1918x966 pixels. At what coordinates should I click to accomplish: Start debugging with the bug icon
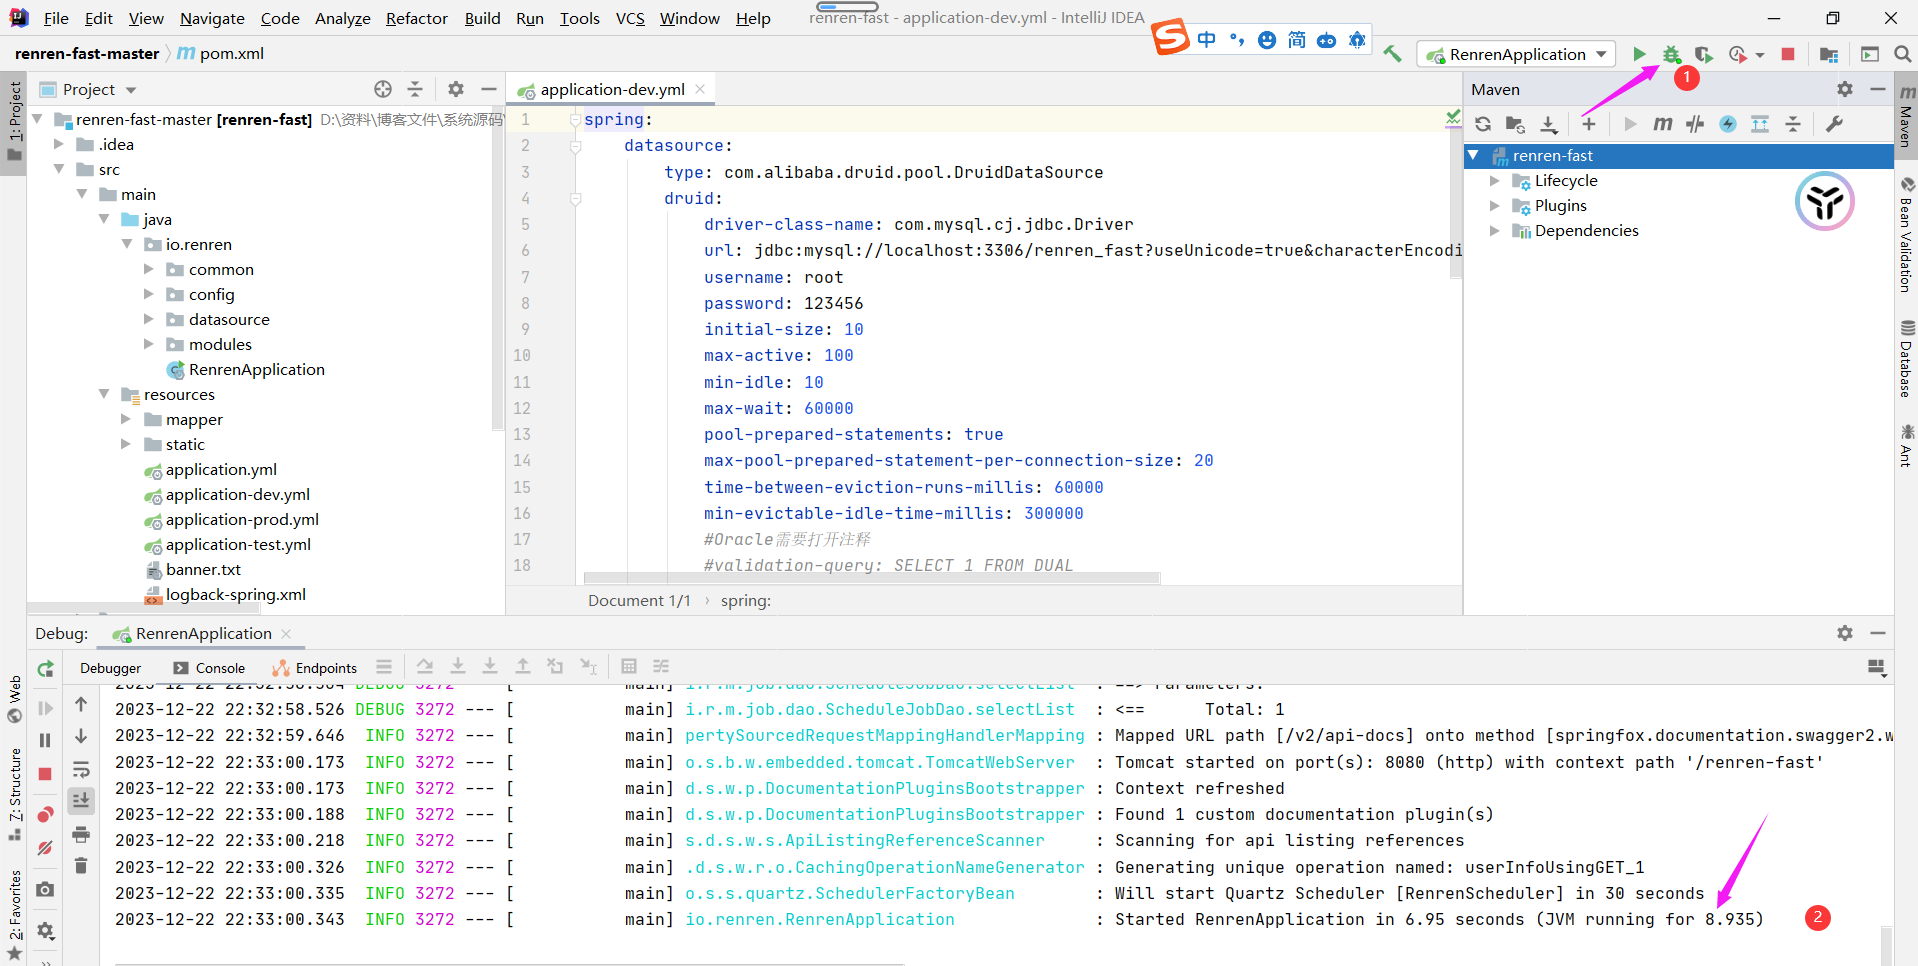(1671, 54)
